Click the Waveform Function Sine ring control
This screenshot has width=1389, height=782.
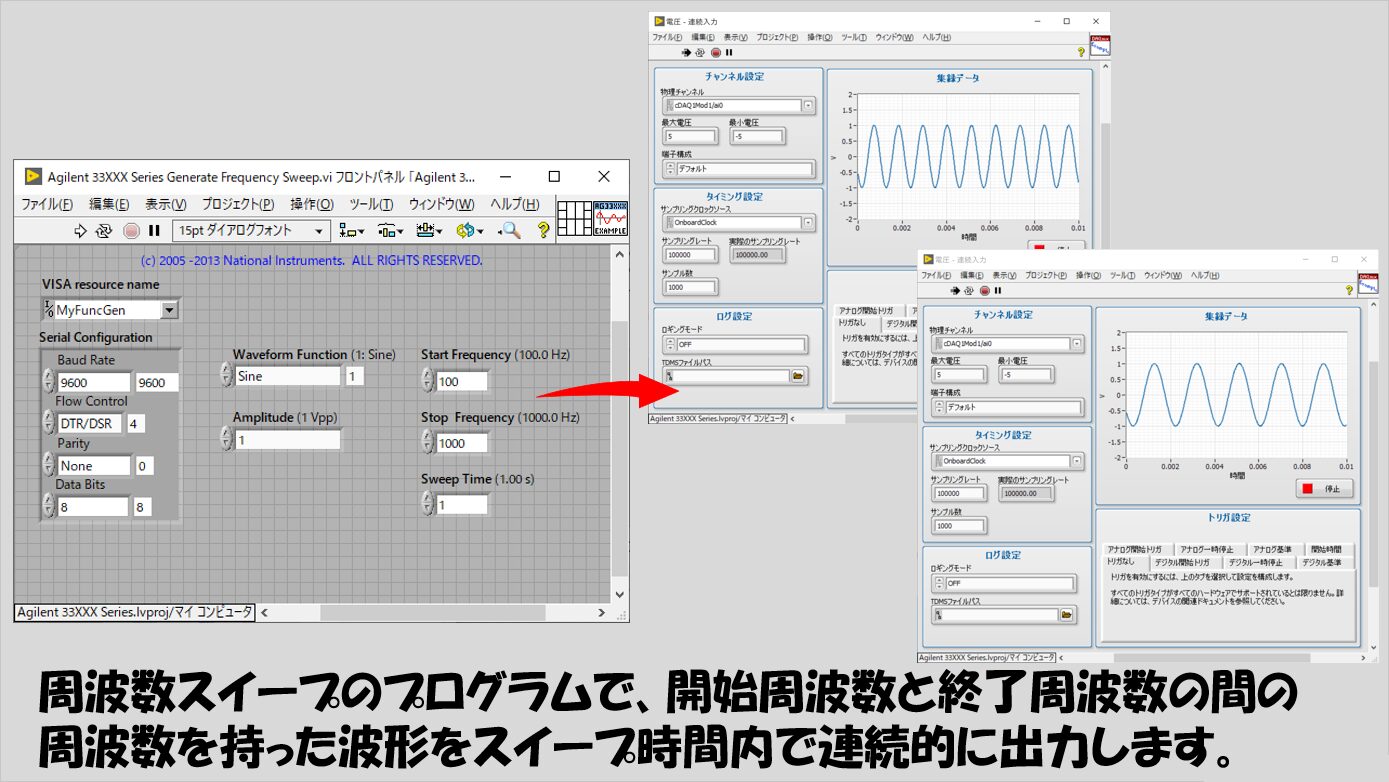[288, 376]
